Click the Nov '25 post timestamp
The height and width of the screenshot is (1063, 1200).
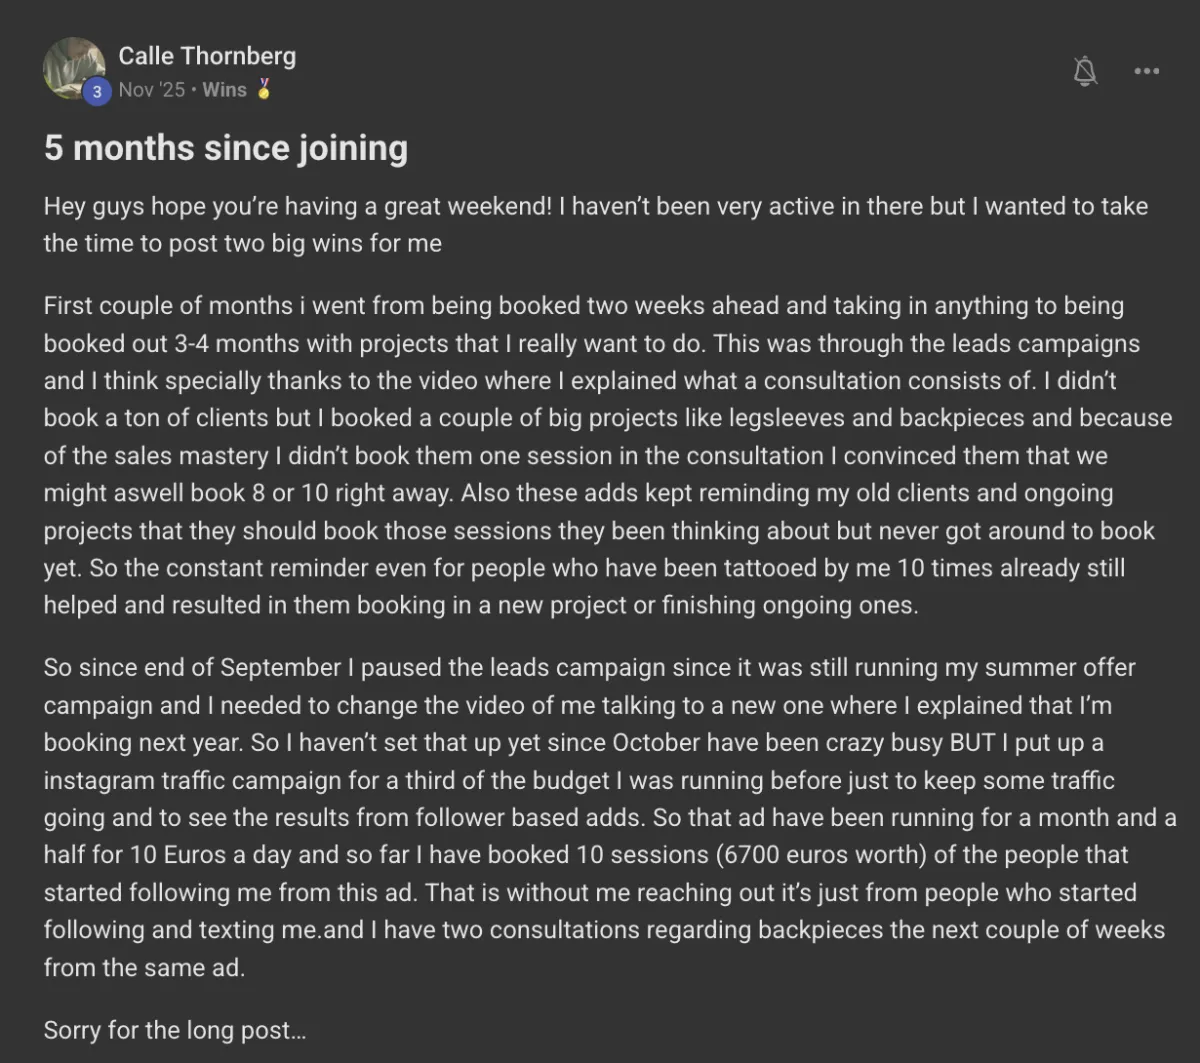152,90
